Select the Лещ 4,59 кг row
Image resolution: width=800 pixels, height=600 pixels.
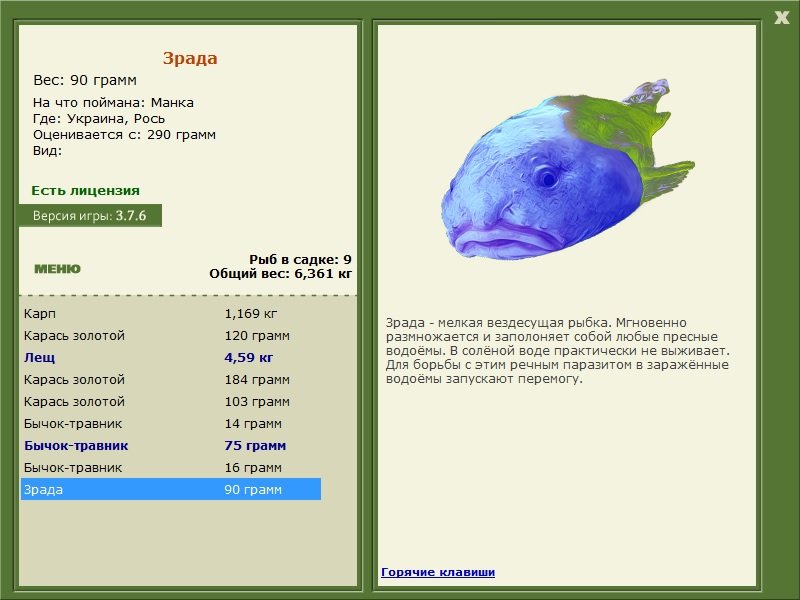point(170,357)
